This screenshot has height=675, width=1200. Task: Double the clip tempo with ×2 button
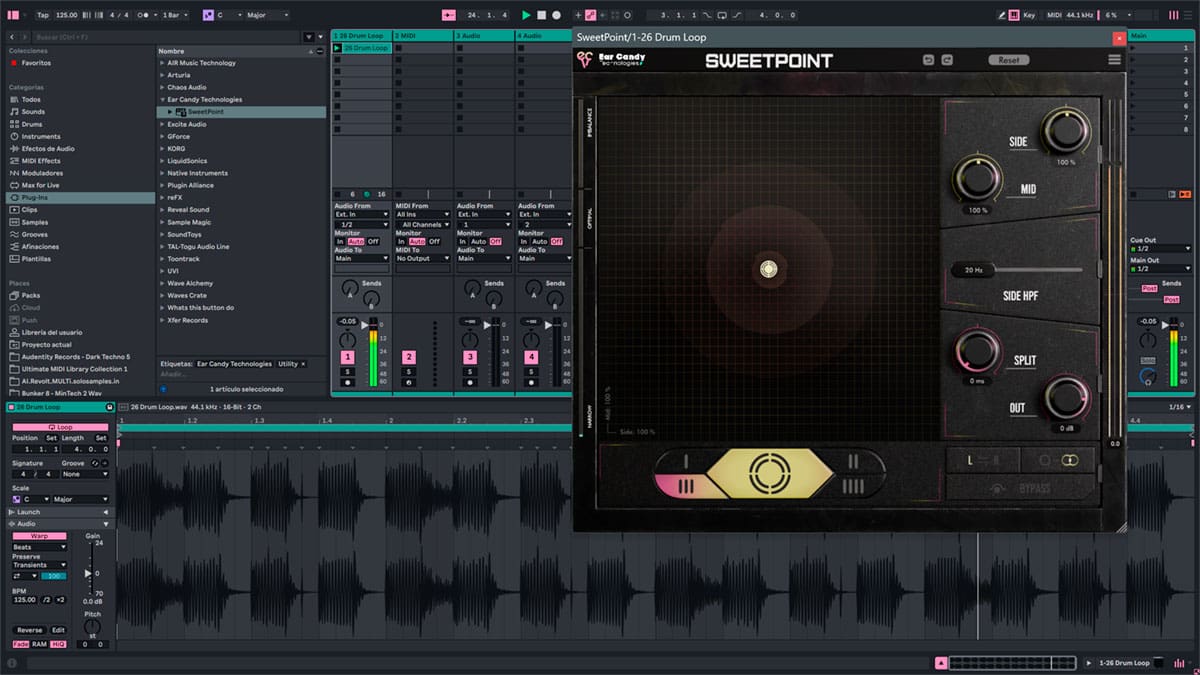coord(60,599)
